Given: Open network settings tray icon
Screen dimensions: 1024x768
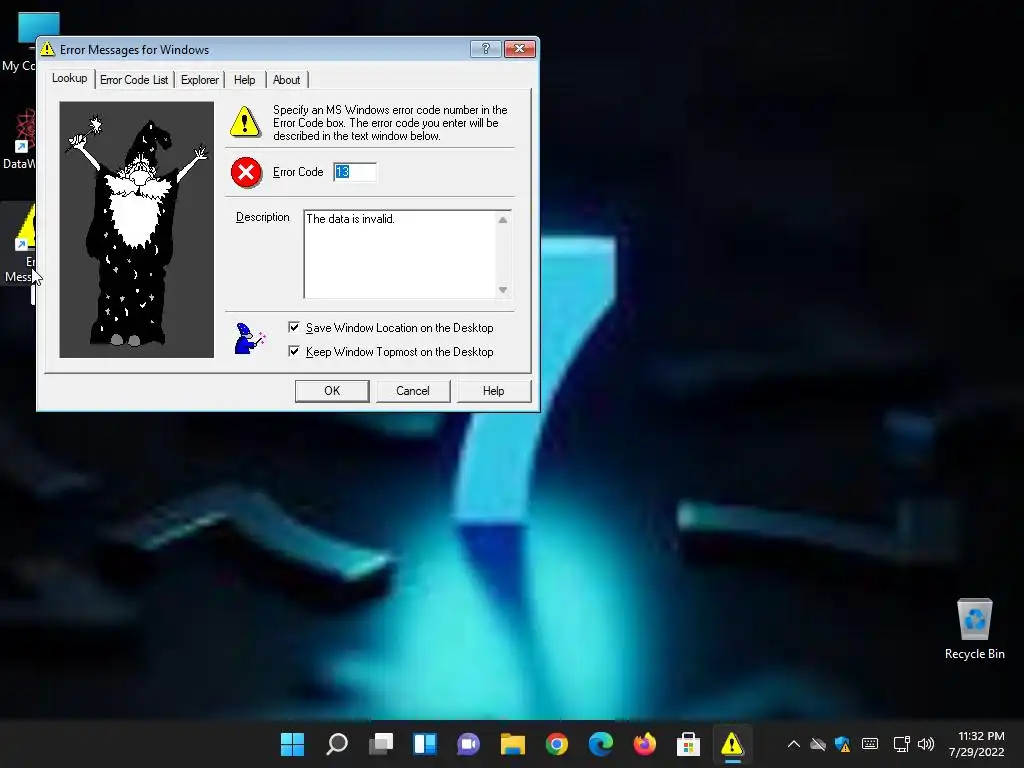Looking at the screenshot, I should pyautogui.click(x=902, y=744).
